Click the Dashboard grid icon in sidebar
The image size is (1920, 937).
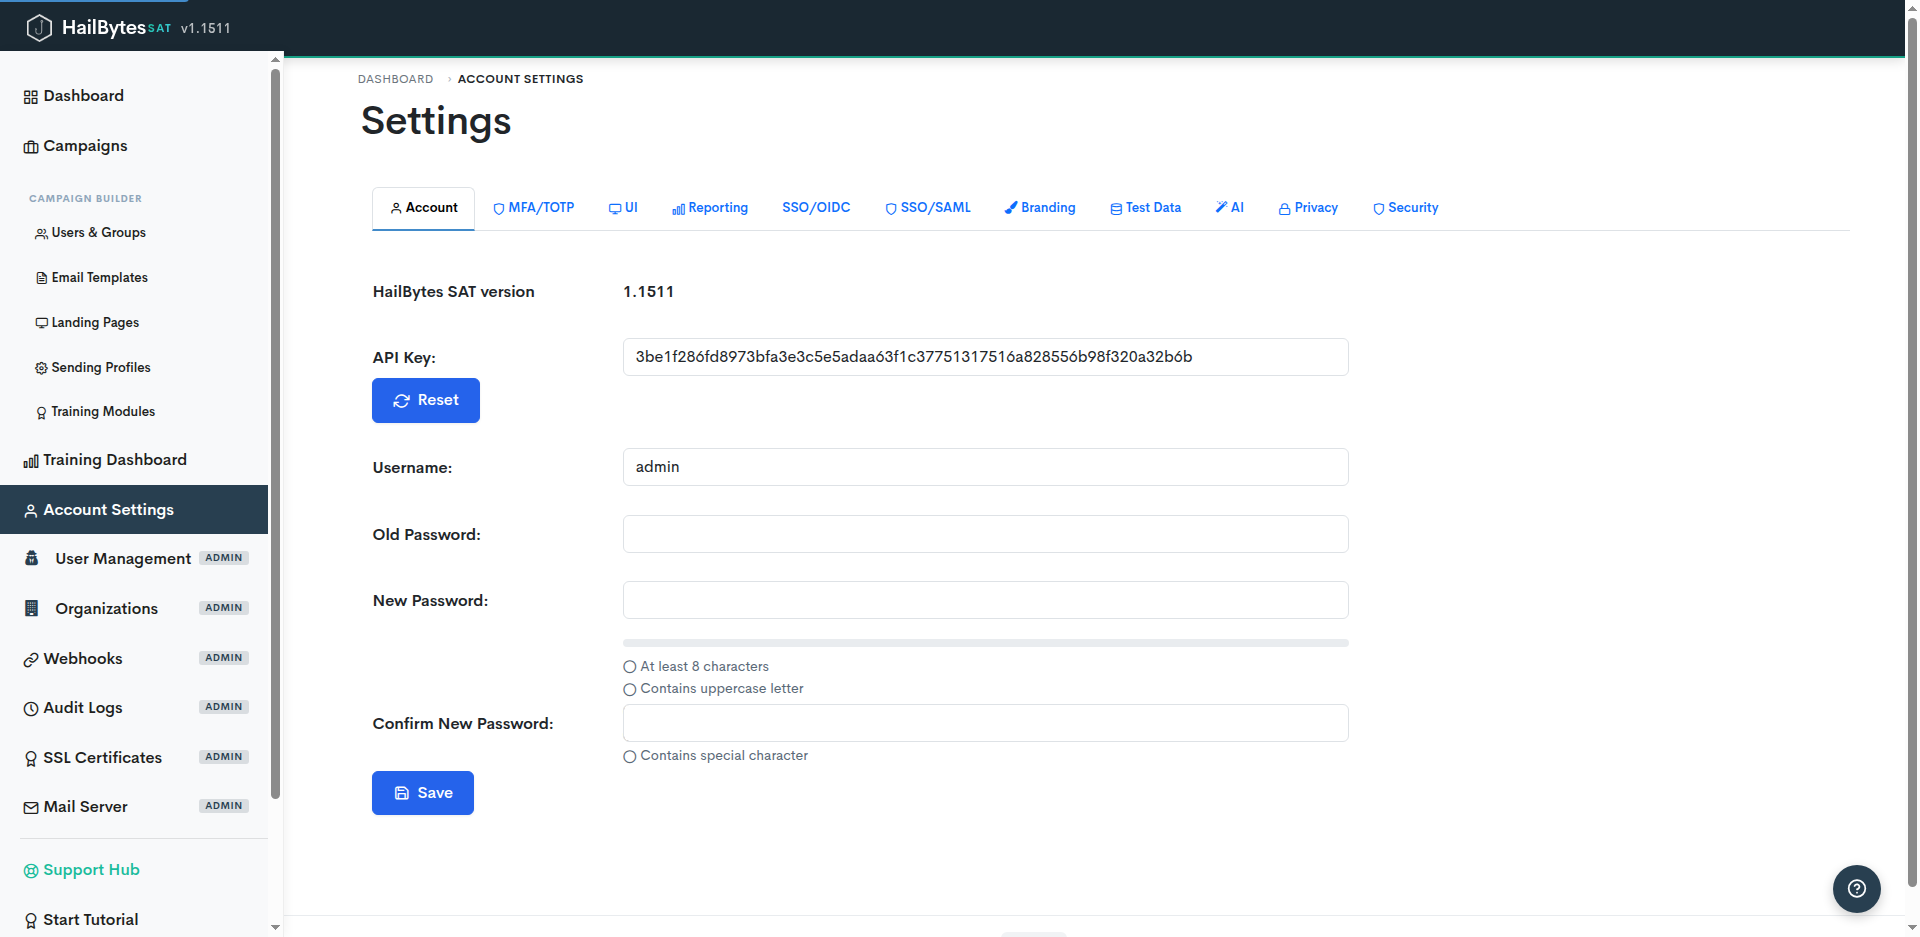(31, 97)
